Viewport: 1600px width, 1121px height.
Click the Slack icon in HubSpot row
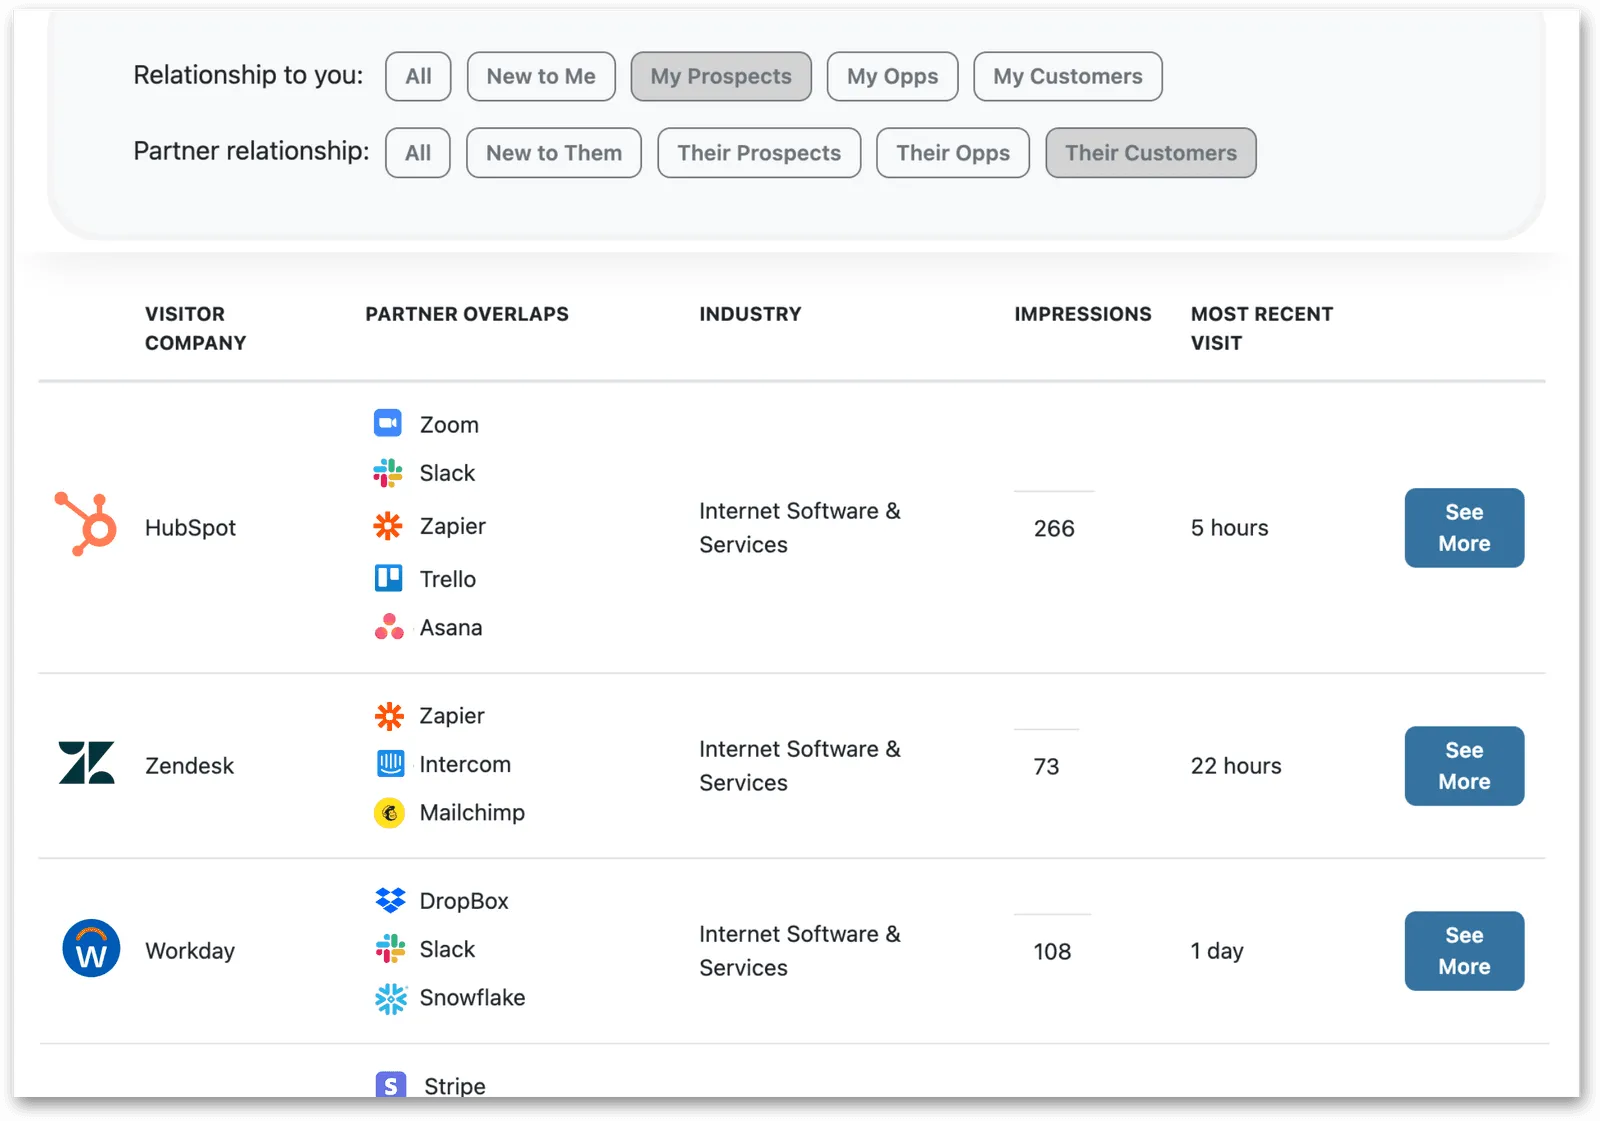[x=388, y=473]
